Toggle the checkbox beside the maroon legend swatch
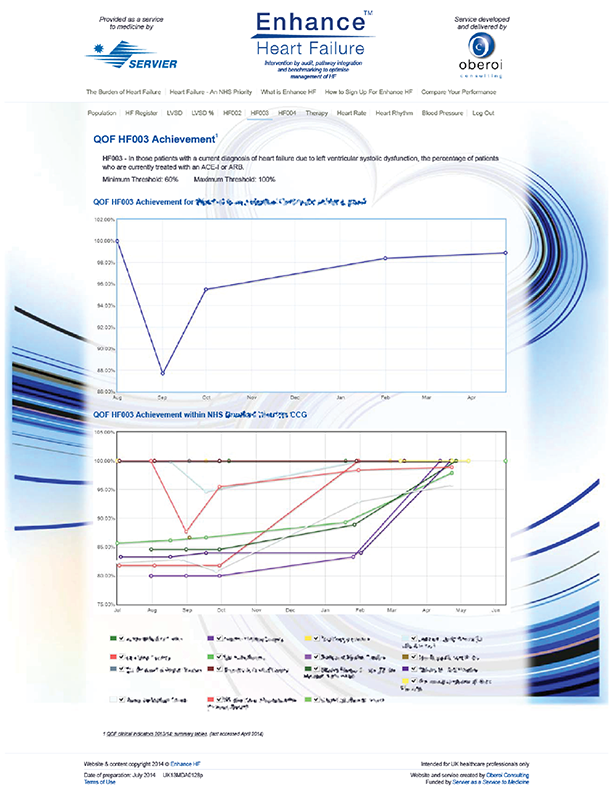Image resolution: width=613 pixels, height=800 pixels. tap(219, 668)
